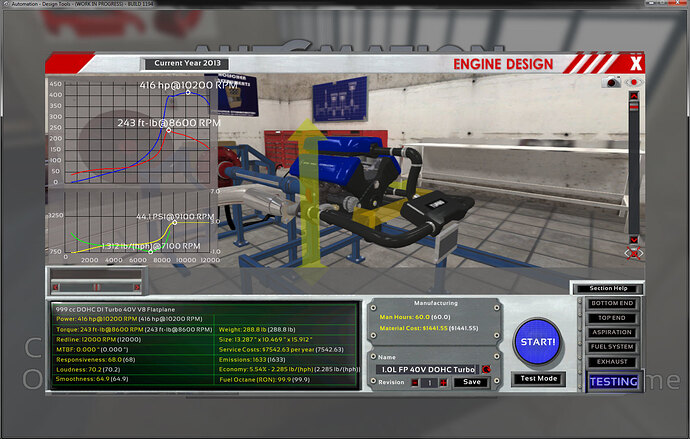
Task: Click the right arrow of the horizontal slider
Action: coord(137,287)
